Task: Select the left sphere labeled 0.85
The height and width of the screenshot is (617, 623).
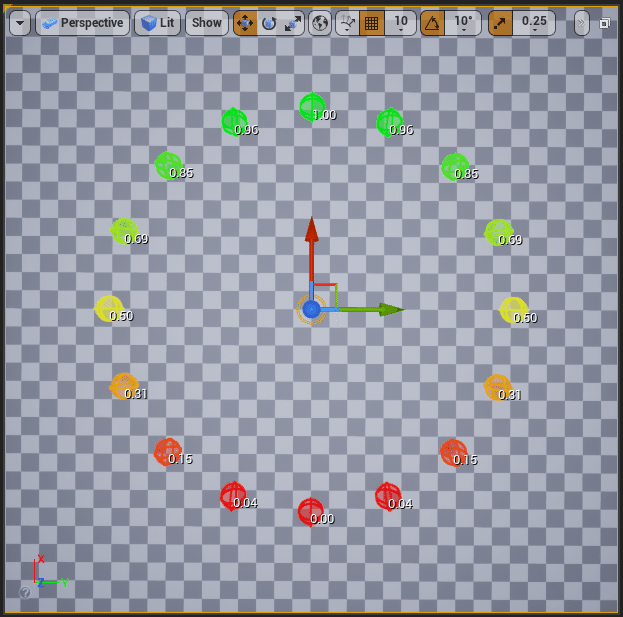Action: (168, 165)
